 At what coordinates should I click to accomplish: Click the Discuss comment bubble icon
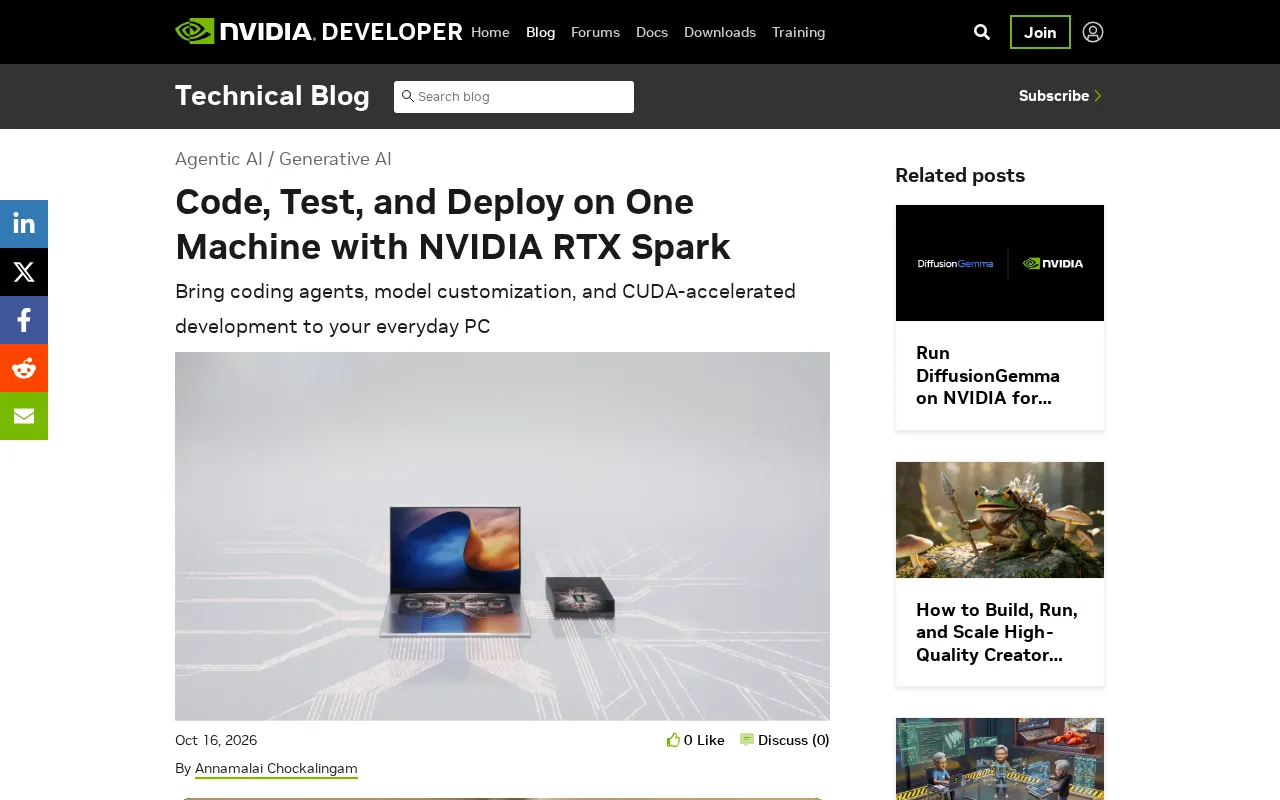point(747,740)
